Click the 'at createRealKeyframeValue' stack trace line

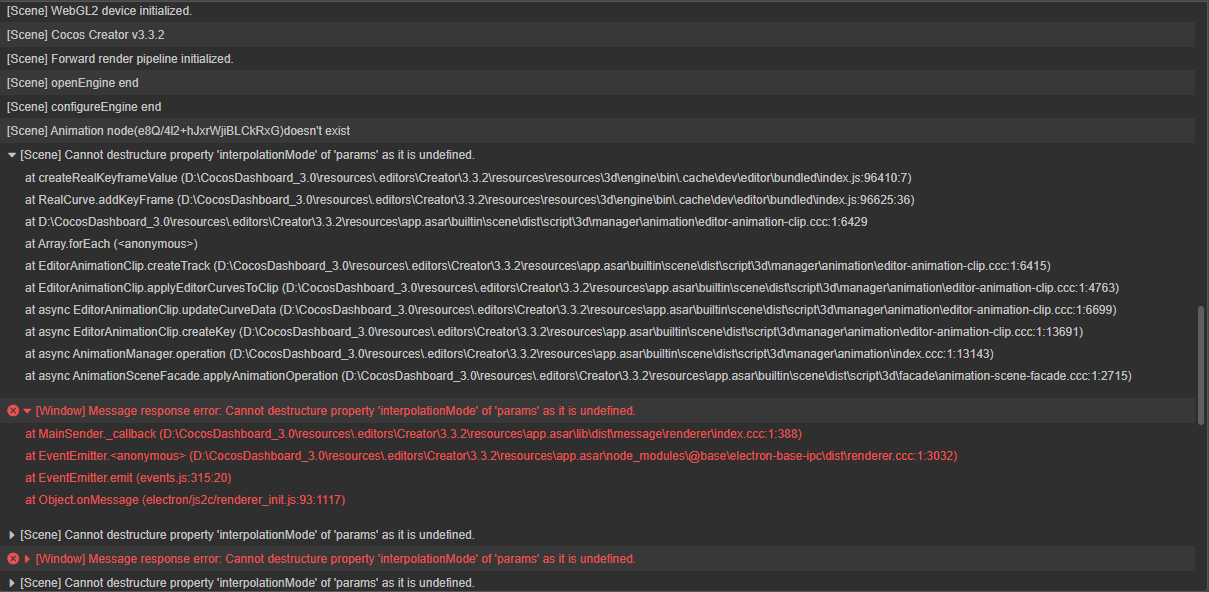coord(467,178)
